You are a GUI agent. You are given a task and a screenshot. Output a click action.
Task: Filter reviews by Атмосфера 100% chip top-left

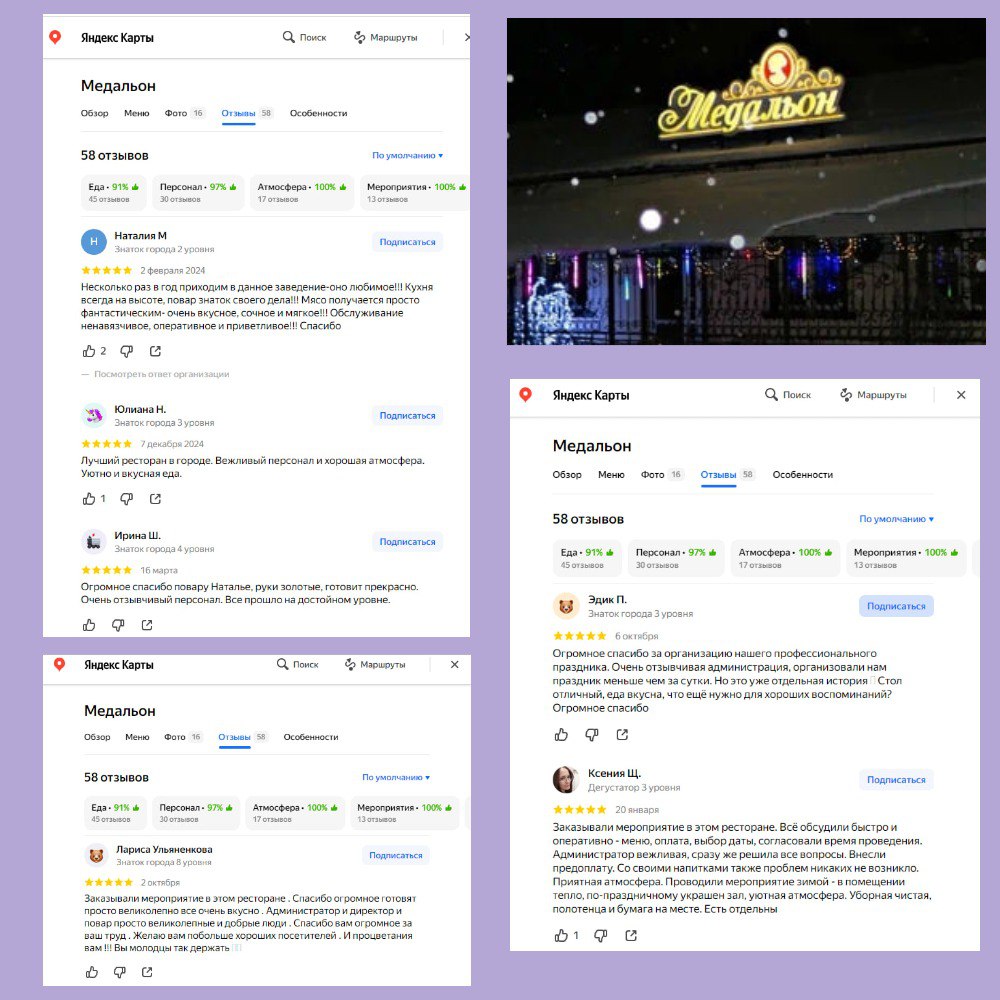[302, 193]
